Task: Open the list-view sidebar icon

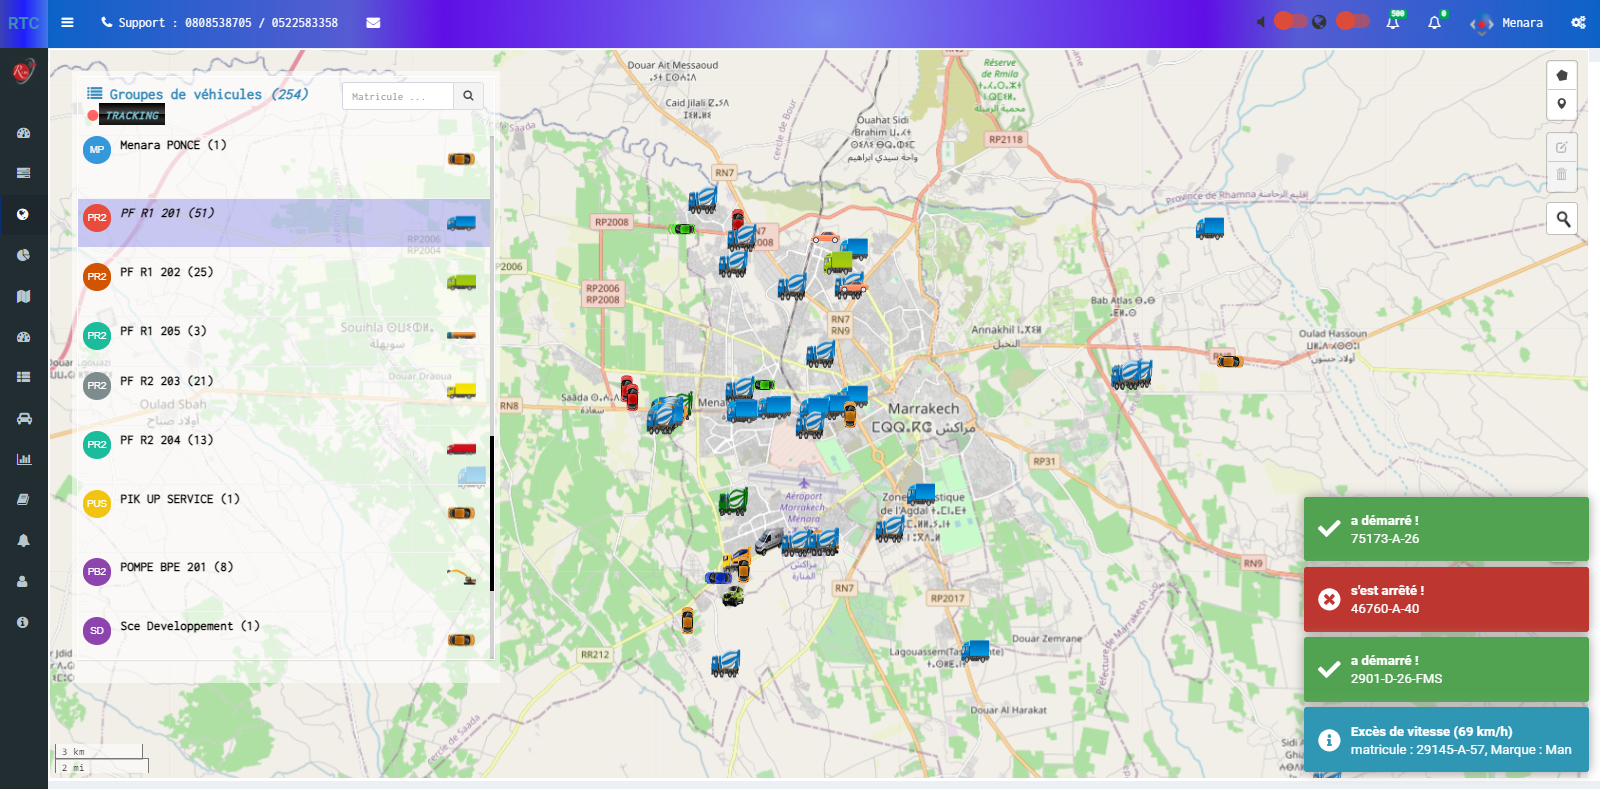Action: (x=23, y=377)
